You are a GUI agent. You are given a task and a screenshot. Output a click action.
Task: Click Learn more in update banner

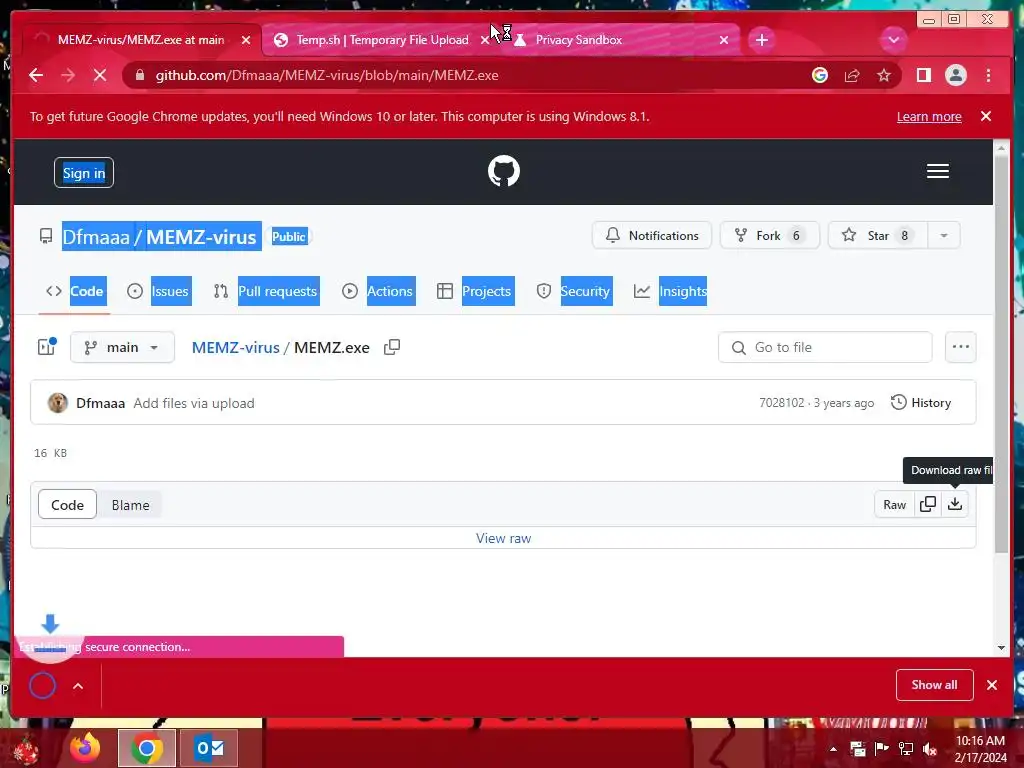[x=929, y=117]
